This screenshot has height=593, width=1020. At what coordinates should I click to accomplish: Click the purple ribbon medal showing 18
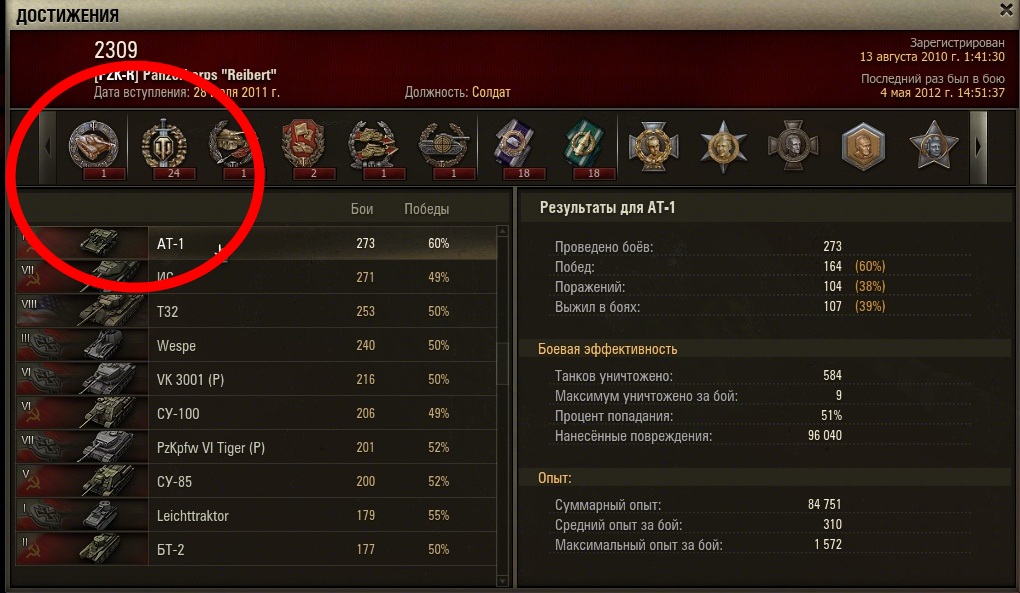tap(515, 148)
